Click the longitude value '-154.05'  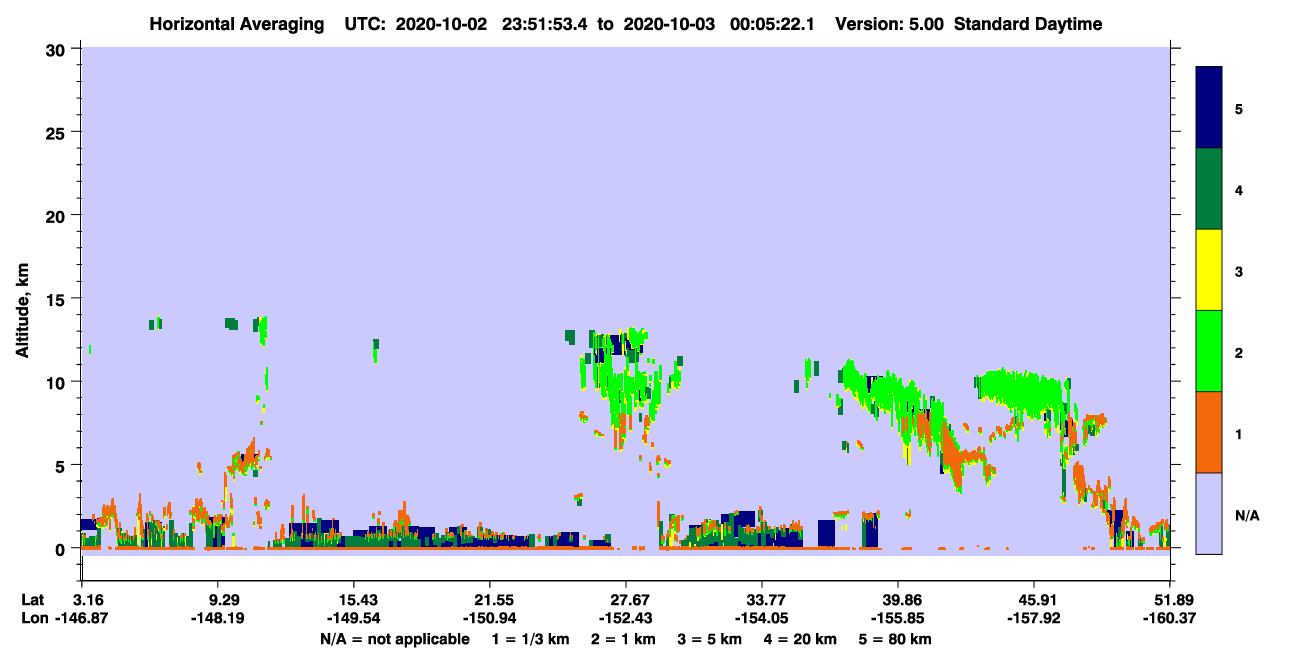pyautogui.click(x=762, y=618)
